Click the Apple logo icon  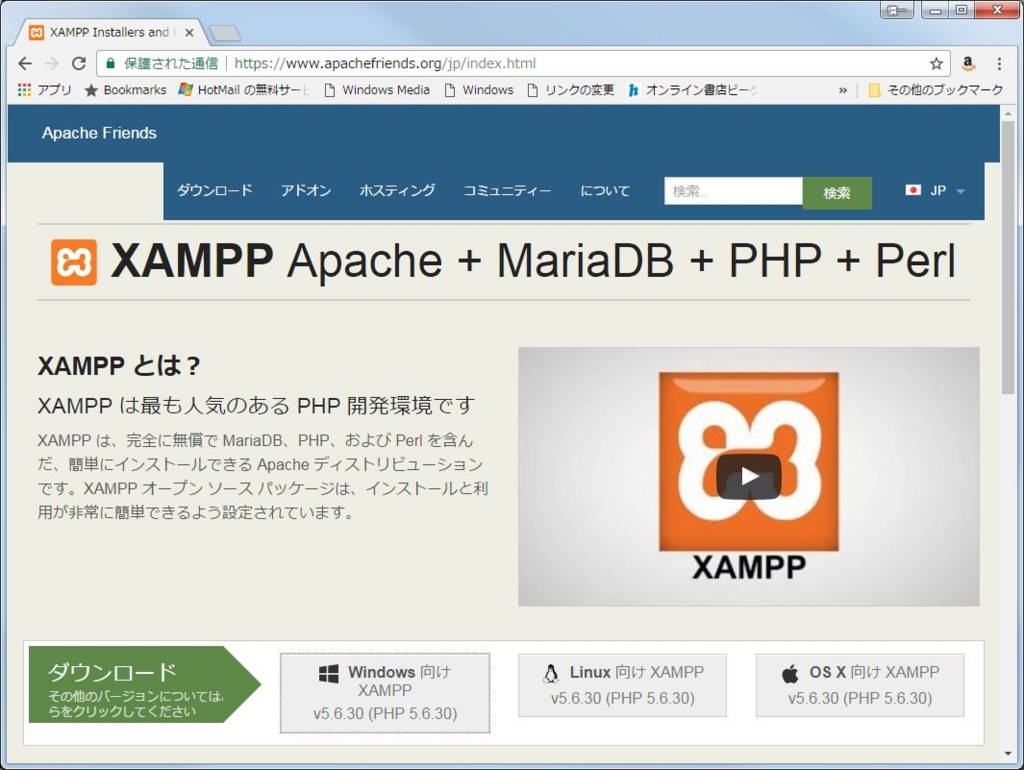click(790, 673)
